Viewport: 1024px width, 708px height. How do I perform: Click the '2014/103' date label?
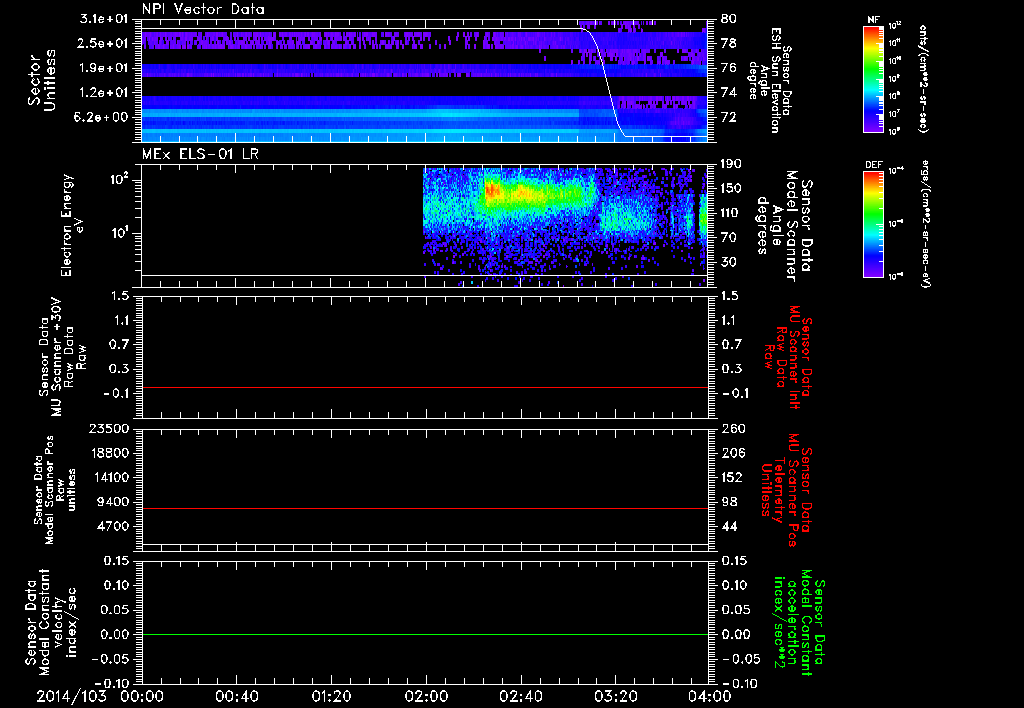71,696
